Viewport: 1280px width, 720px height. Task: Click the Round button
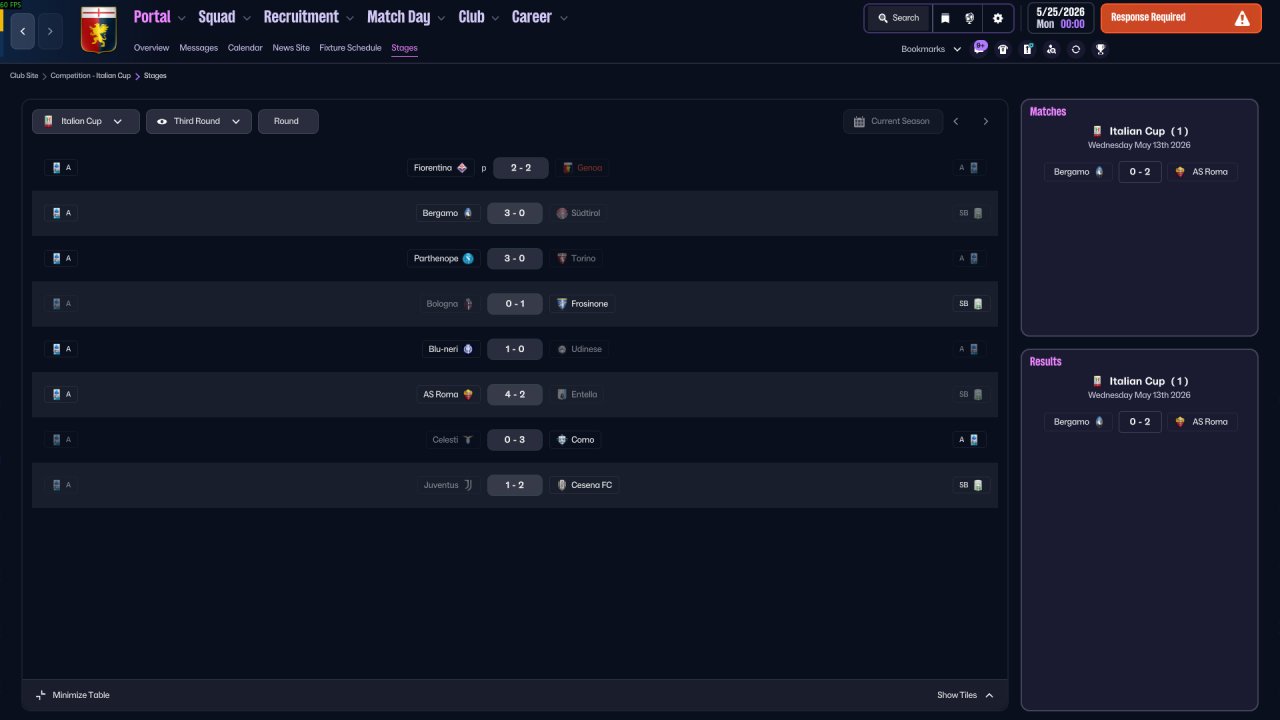(288, 121)
